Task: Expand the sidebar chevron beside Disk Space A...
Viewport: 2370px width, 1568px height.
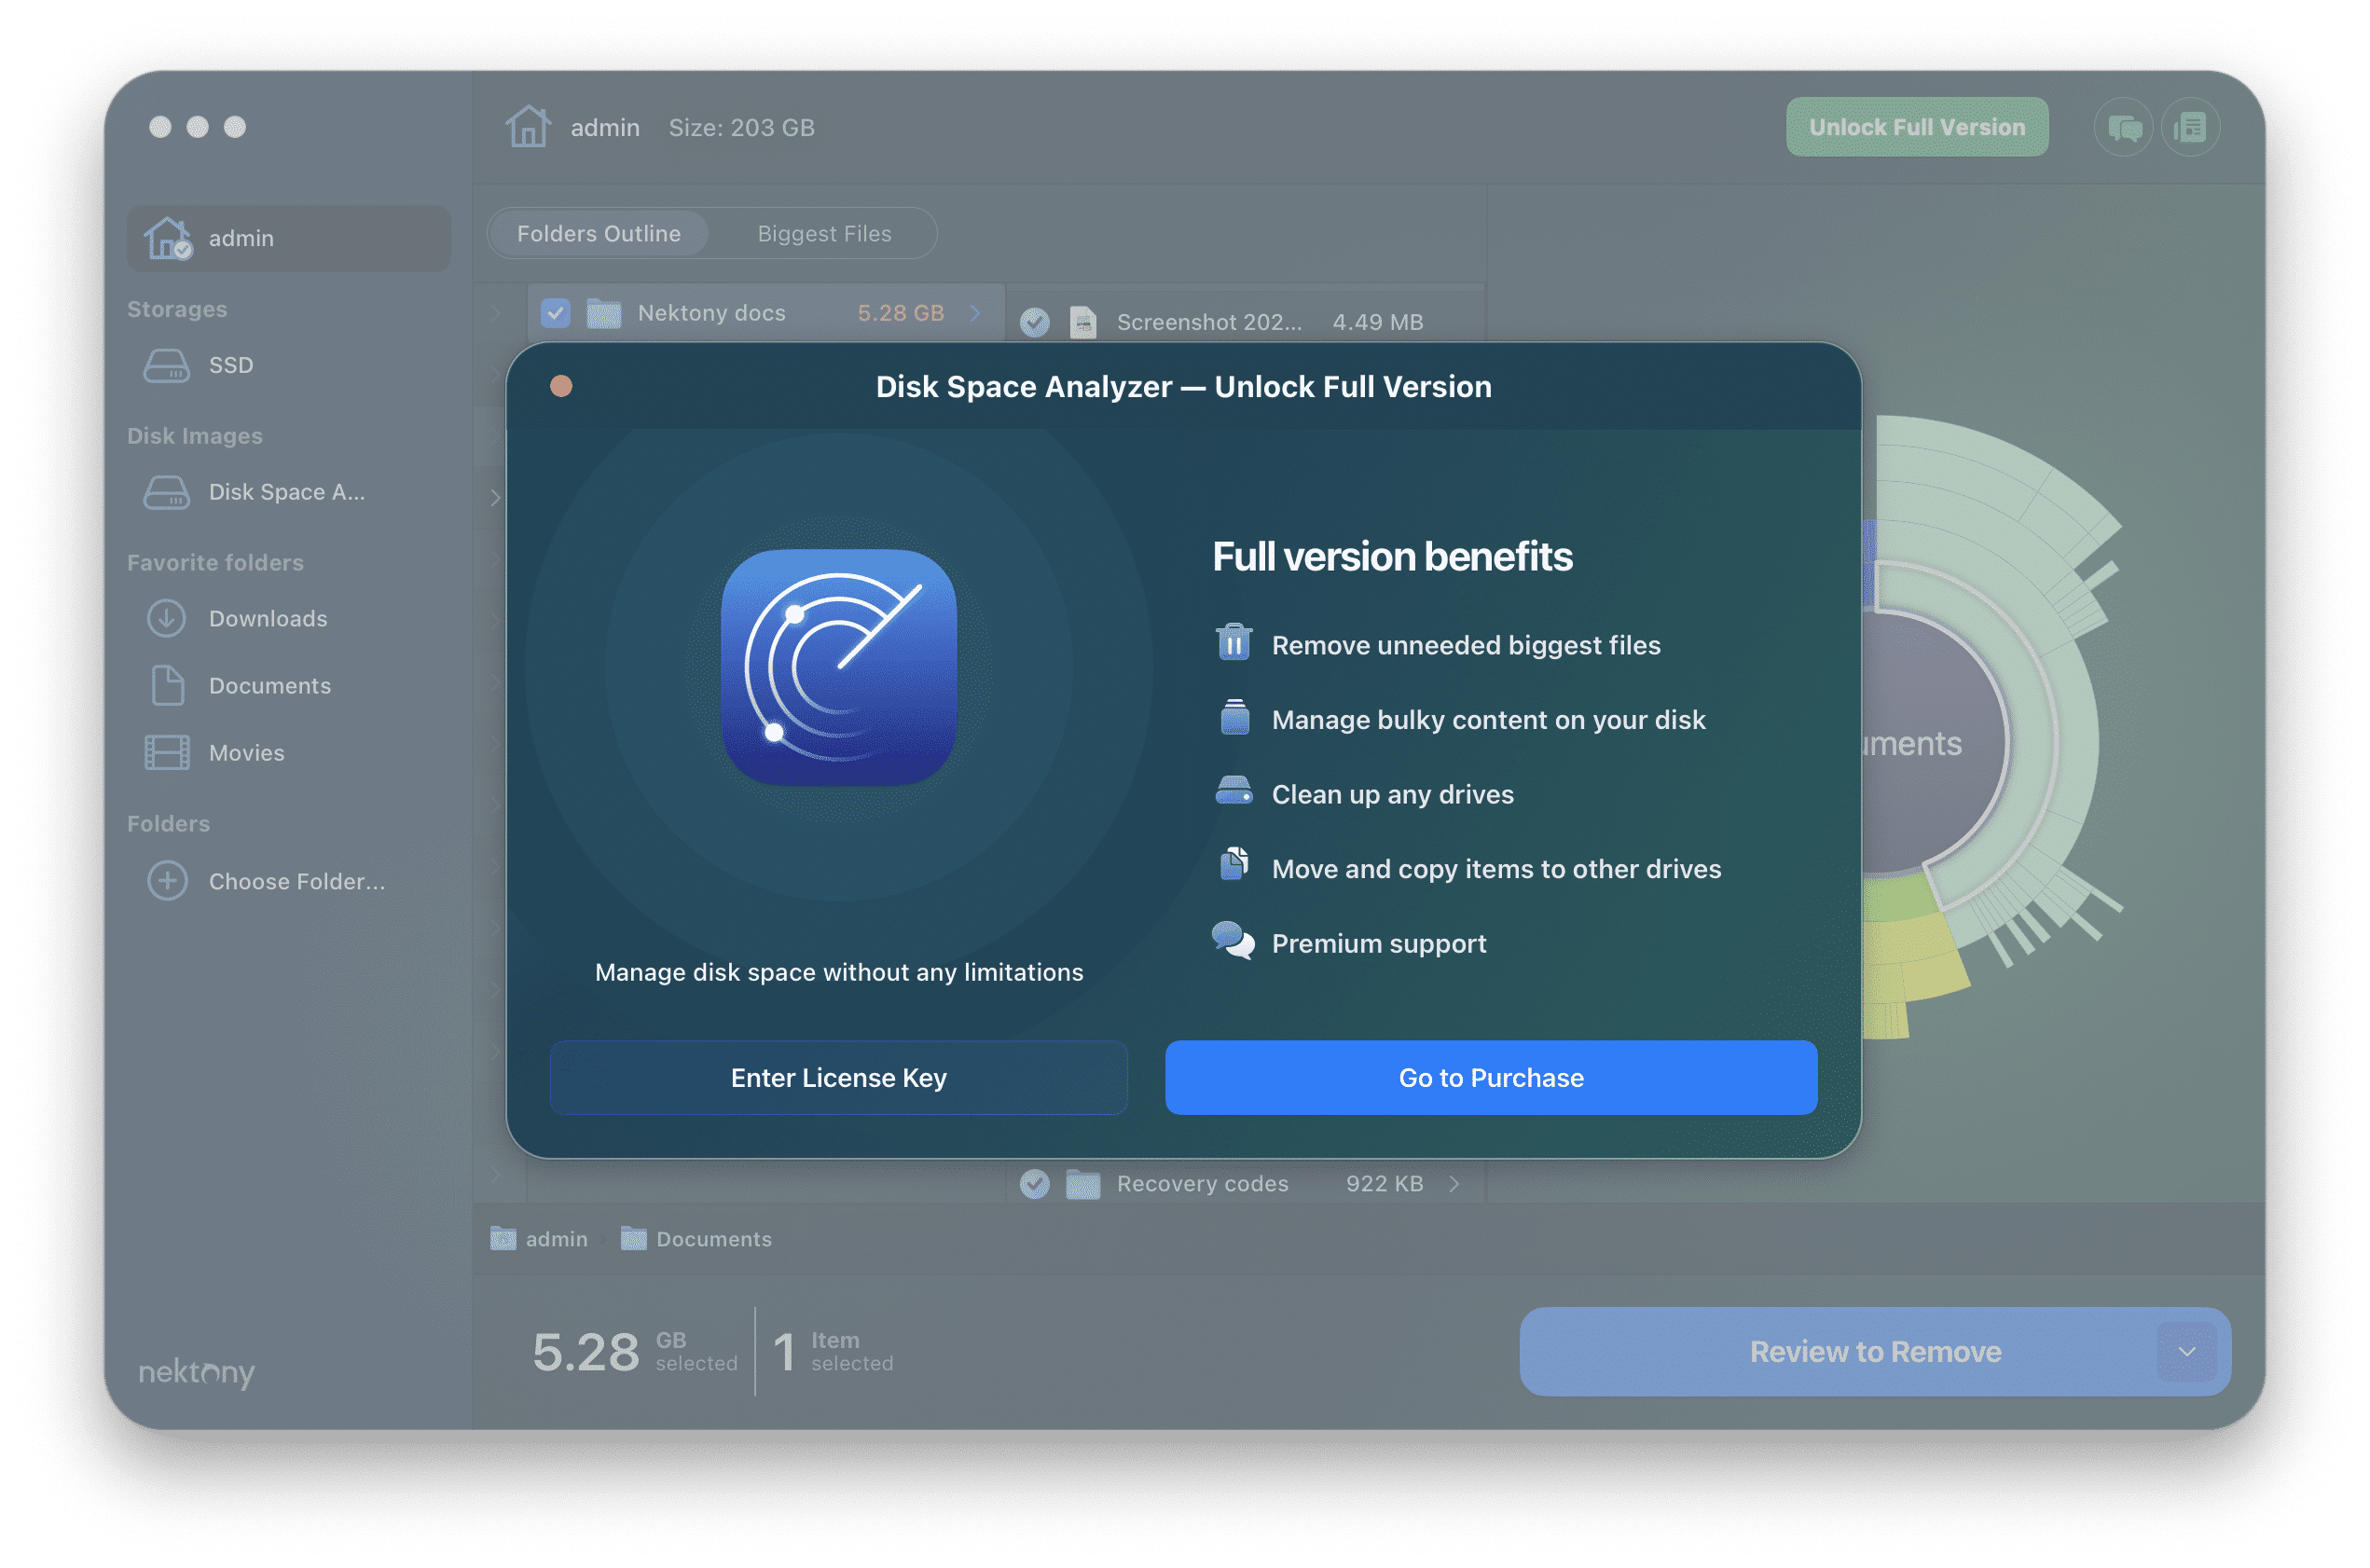Action: point(495,497)
